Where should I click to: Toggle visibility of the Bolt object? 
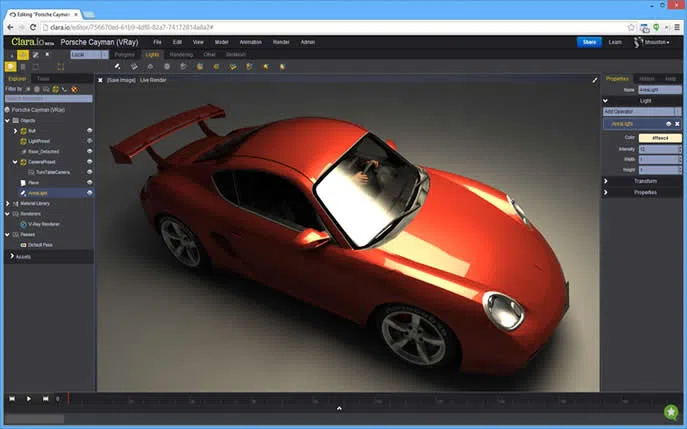tap(89, 131)
